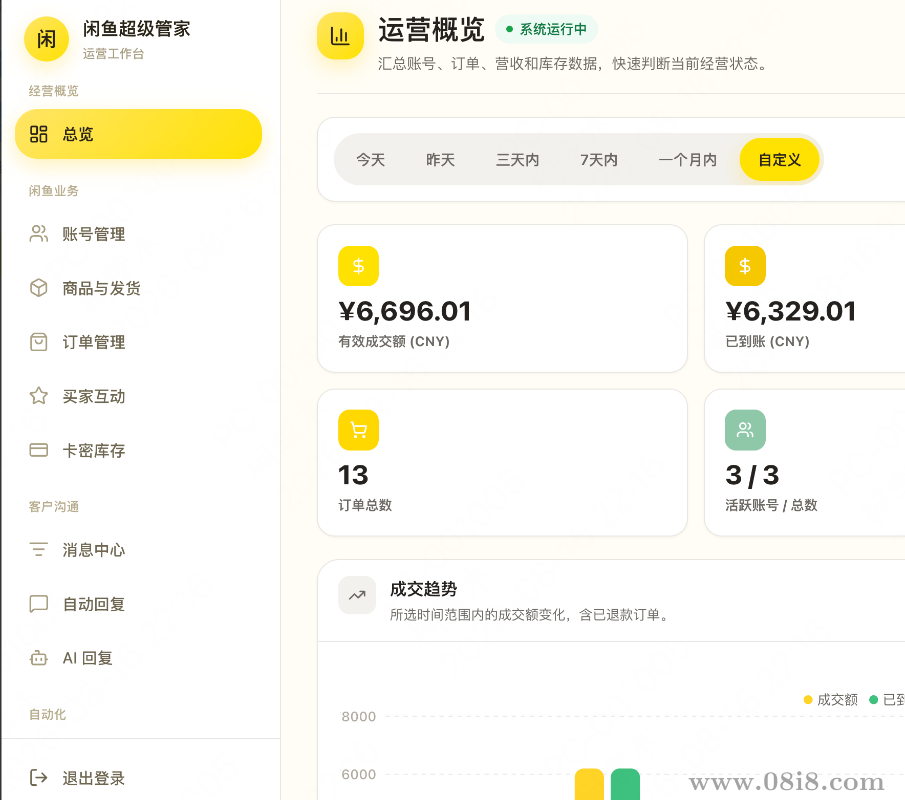The image size is (905, 800).
Task: Click the AI 回复 robot icon
Action: tap(39, 657)
